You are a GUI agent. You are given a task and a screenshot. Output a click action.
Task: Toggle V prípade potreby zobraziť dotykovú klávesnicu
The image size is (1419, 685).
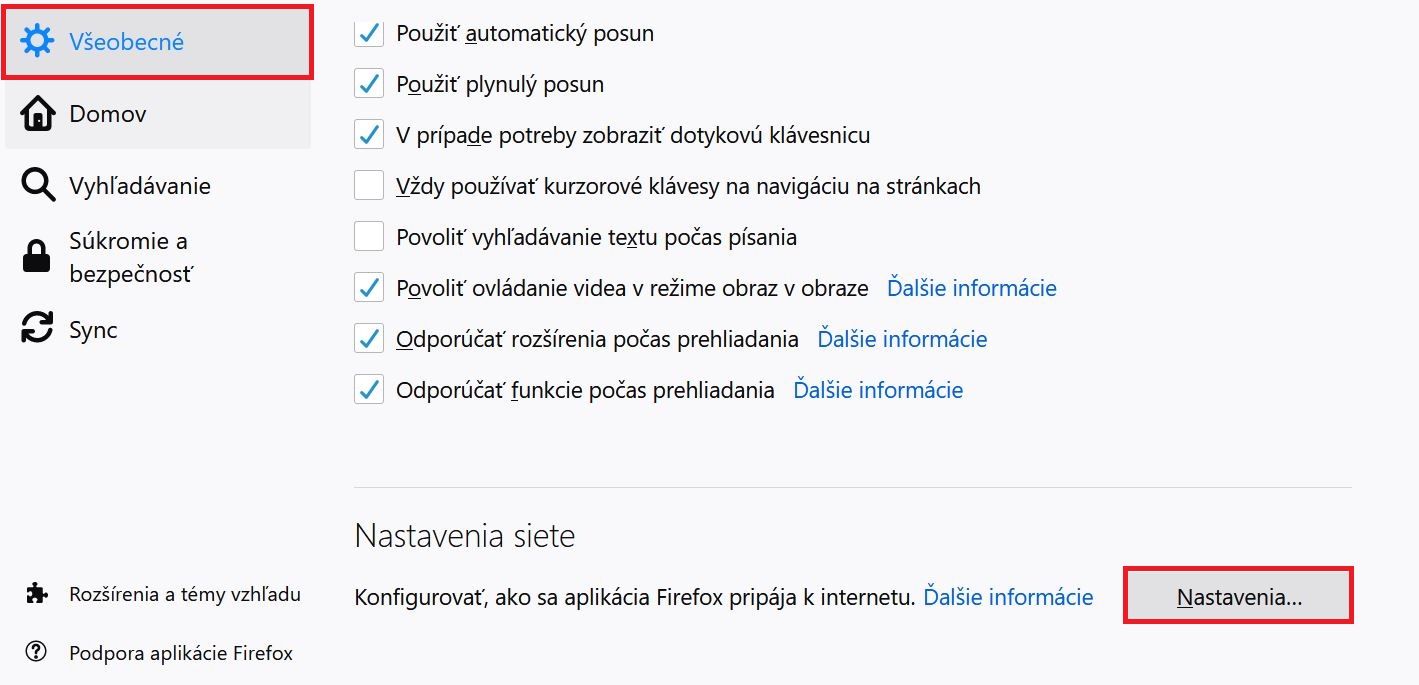[369, 135]
